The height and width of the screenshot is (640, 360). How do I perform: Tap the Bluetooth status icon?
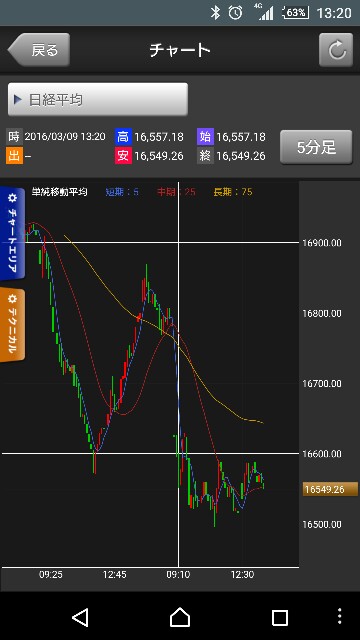point(215,13)
